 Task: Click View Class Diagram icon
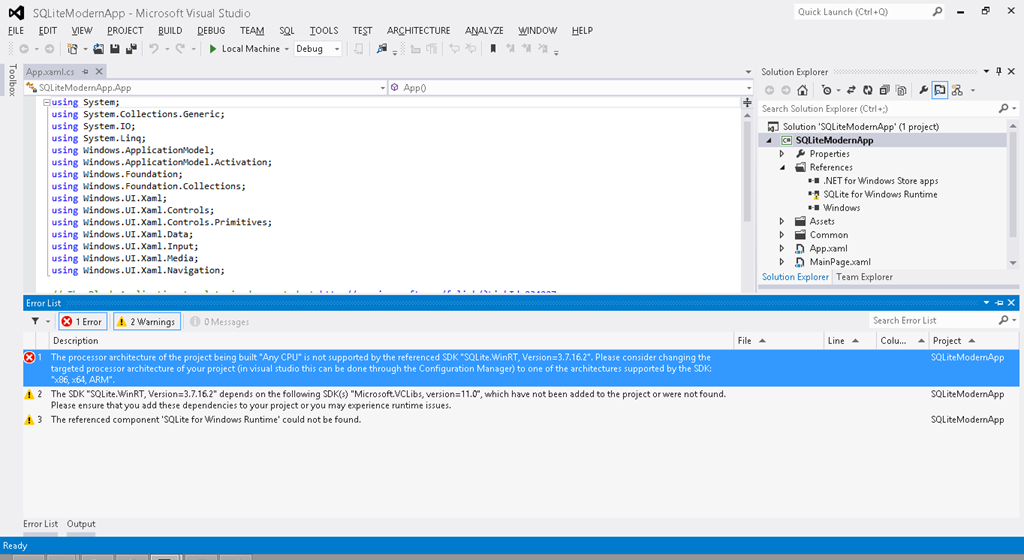(x=957, y=91)
